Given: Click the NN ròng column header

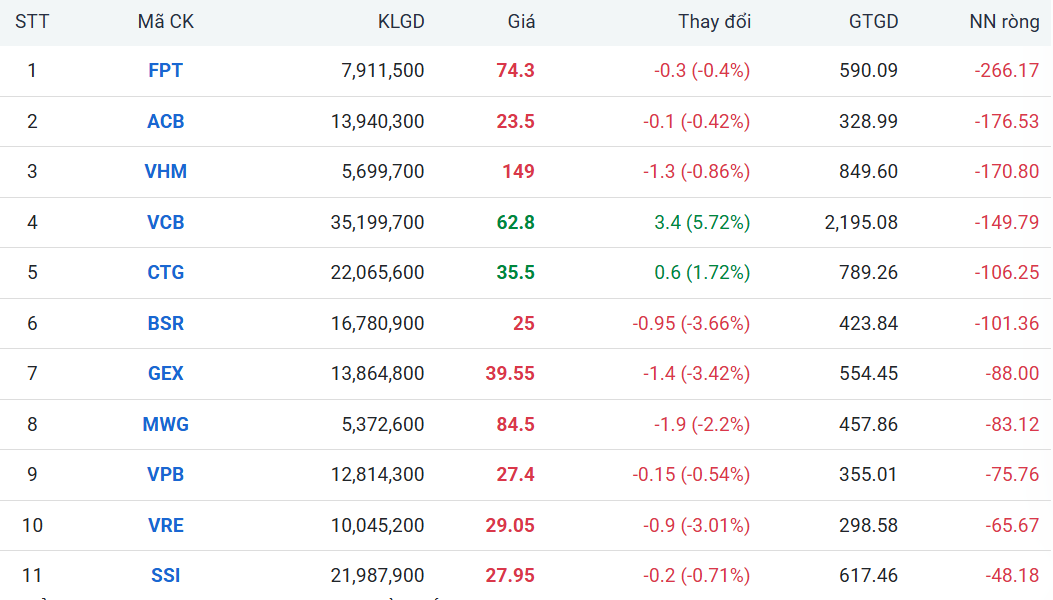Looking at the screenshot, I should [x=1004, y=22].
